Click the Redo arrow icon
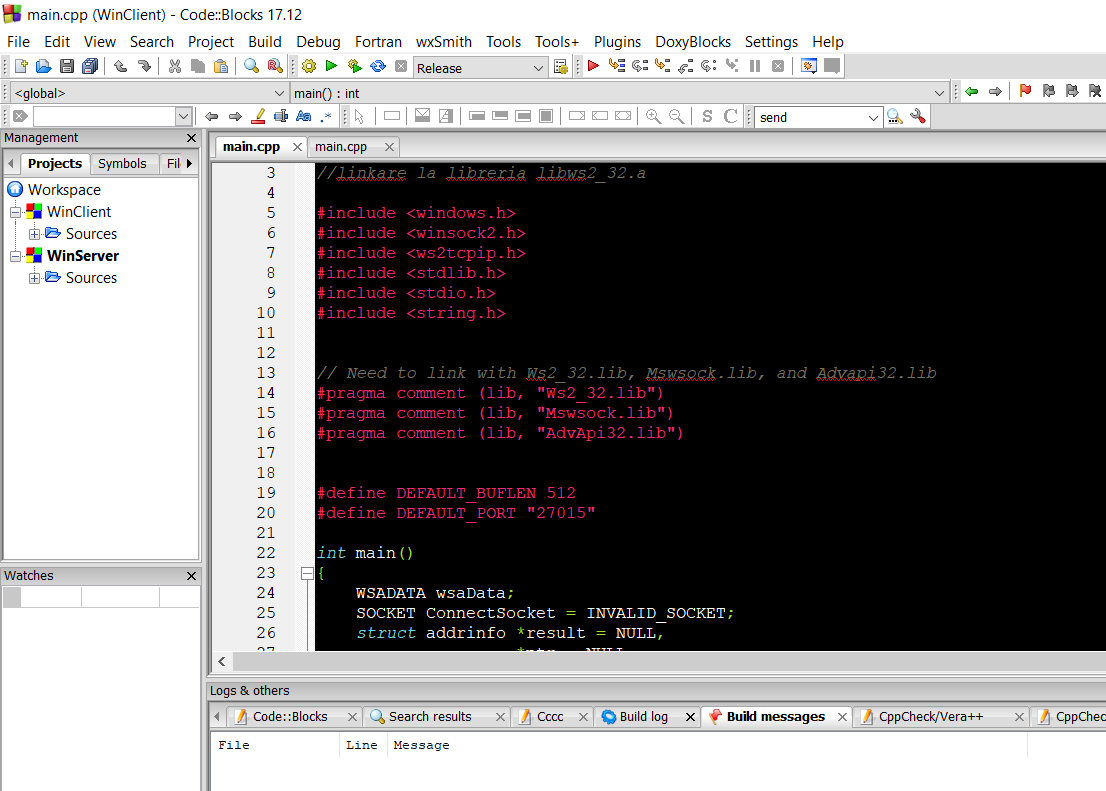The image size is (1106, 791). [x=144, y=66]
